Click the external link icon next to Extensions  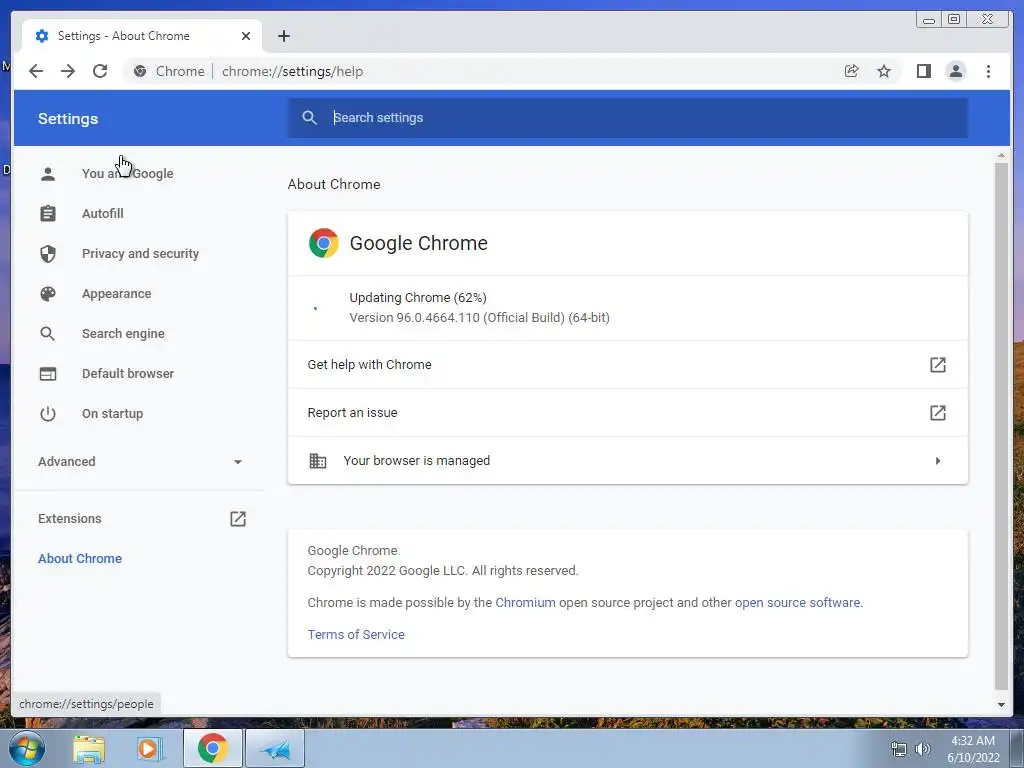click(x=238, y=519)
